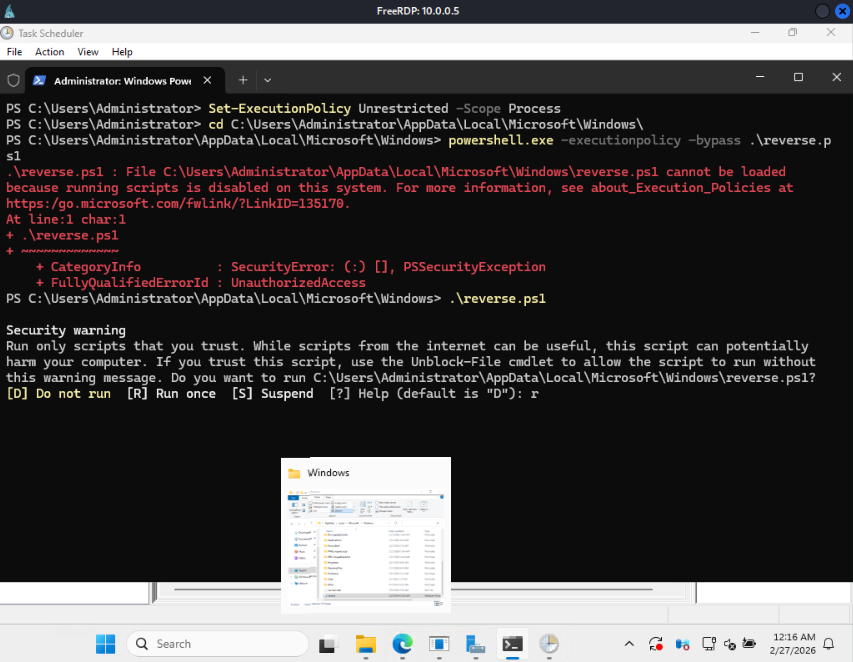
Task: Click the blue tray icon with red badge
Action: point(682,645)
